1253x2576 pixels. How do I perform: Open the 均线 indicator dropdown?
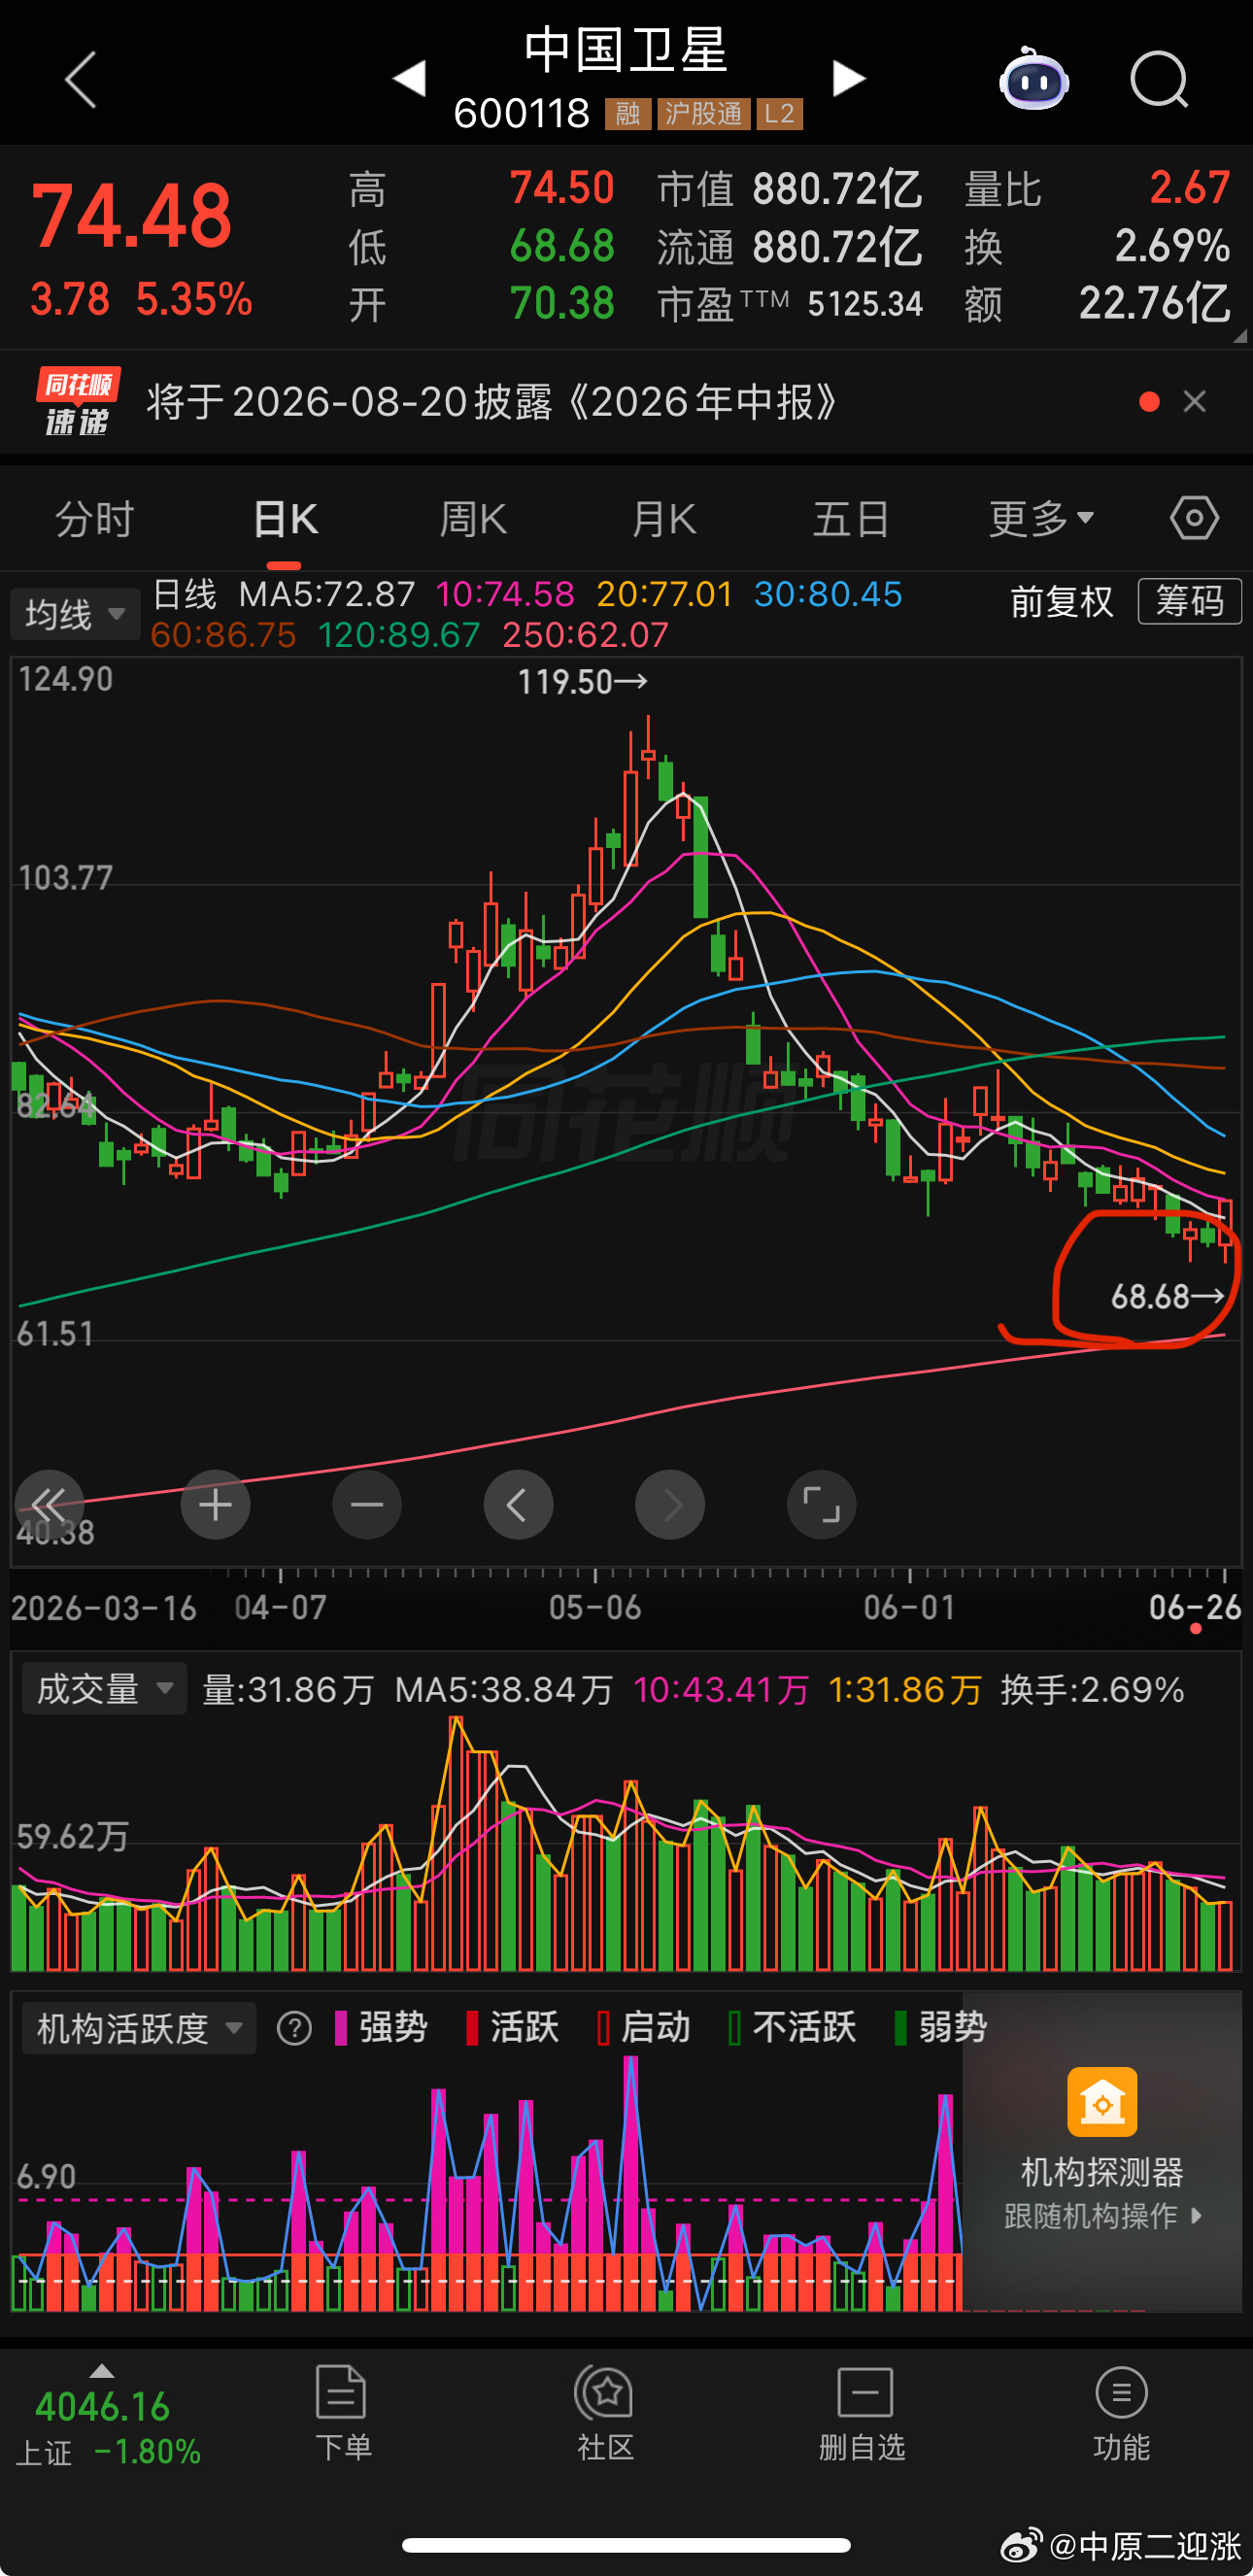tap(75, 614)
